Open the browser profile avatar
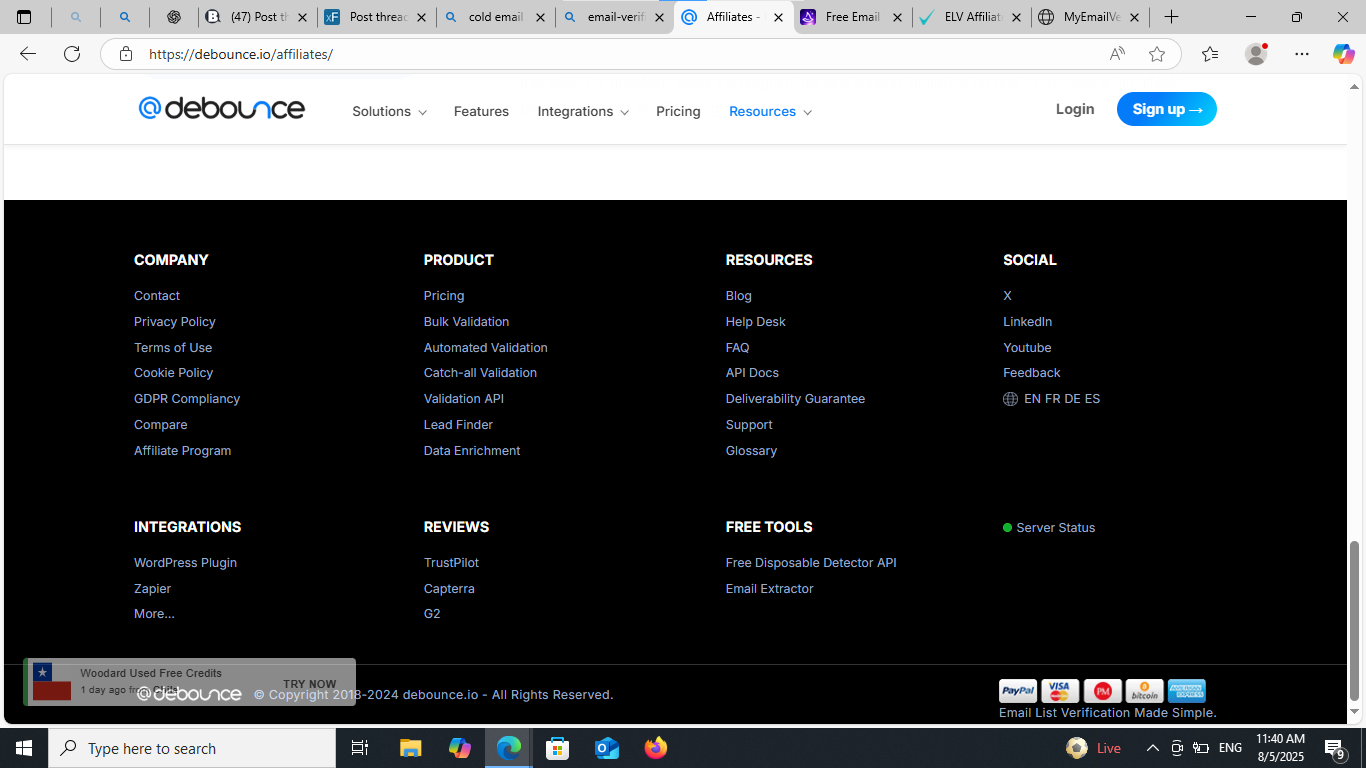The width and height of the screenshot is (1366, 768). [x=1256, y=54]
